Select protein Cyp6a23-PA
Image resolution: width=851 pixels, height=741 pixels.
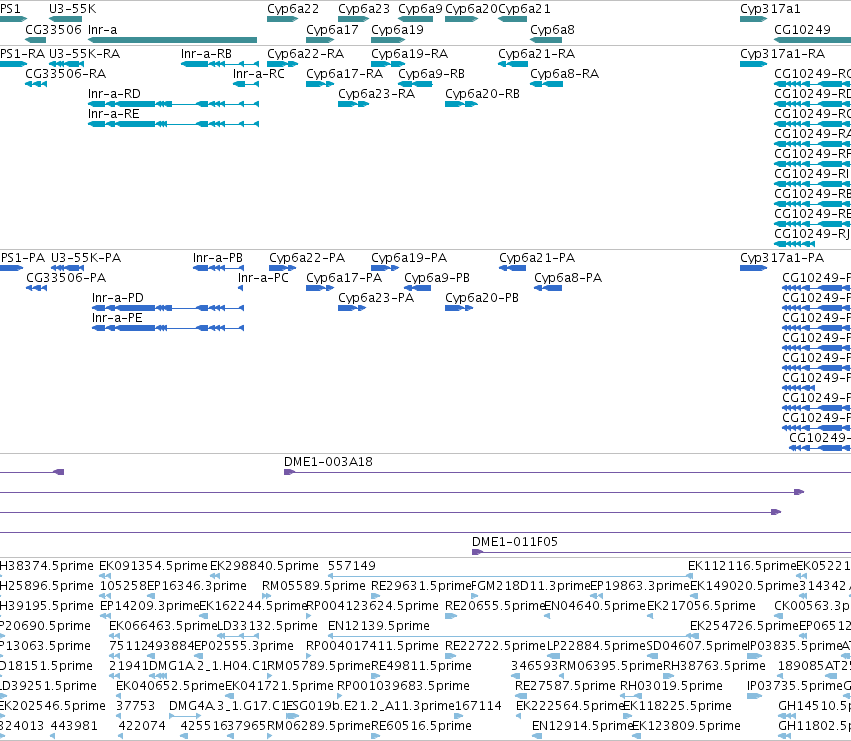click(x=376, y=298)
